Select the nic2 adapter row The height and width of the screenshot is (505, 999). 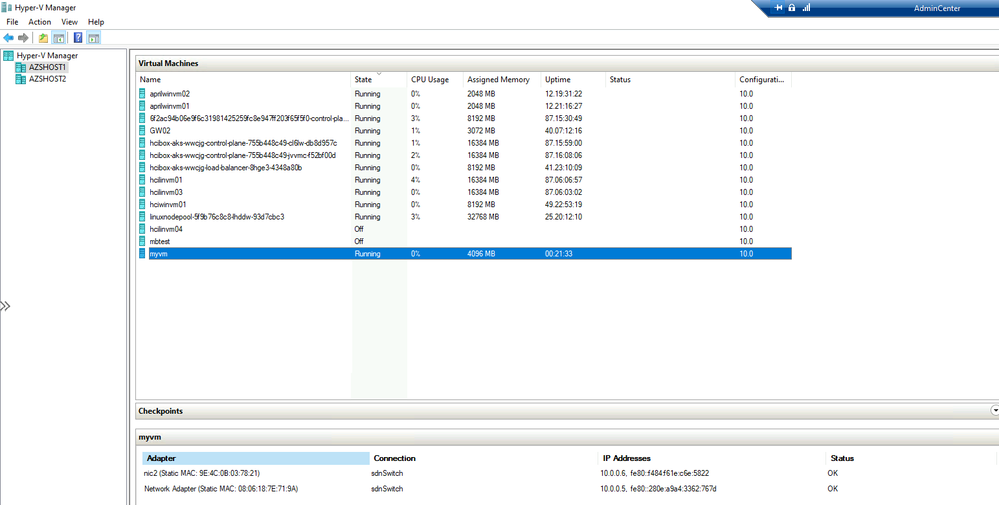tap(569, 473)
